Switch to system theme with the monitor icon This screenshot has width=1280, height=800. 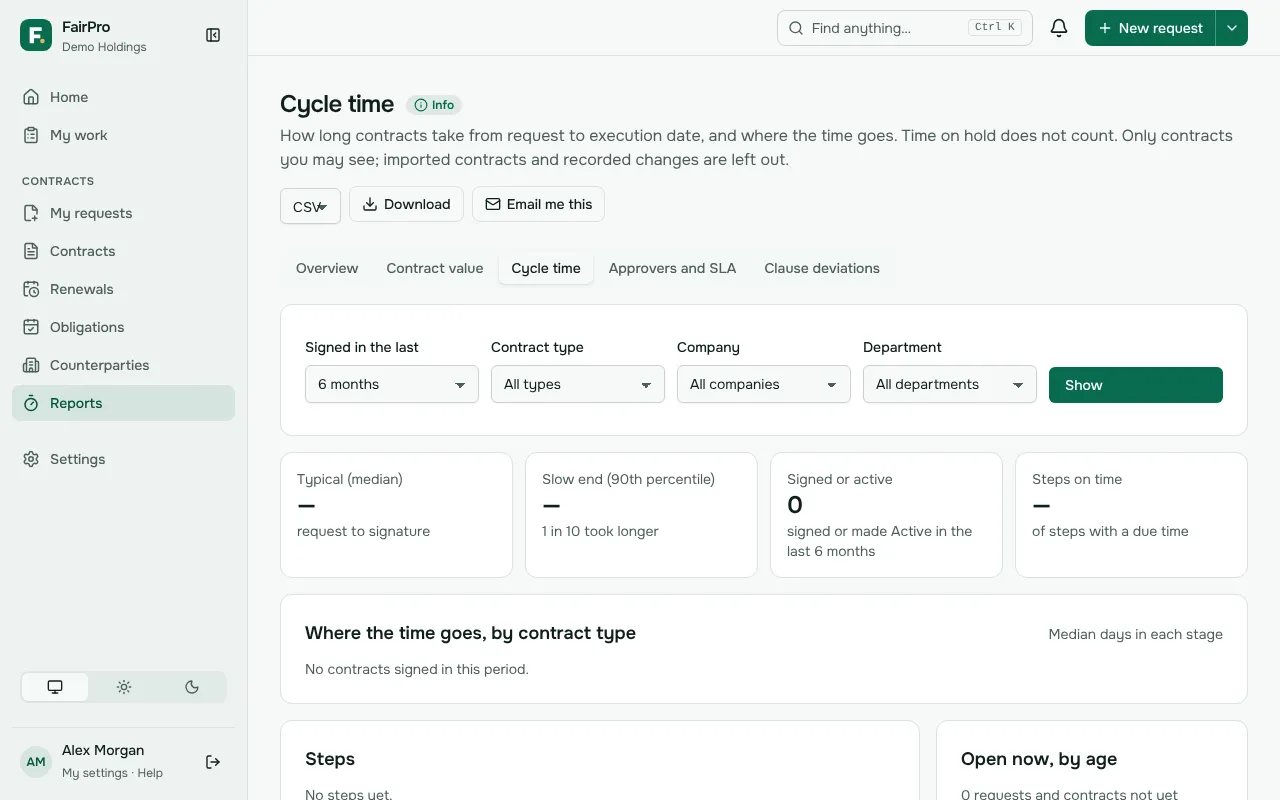[x=55, y=687]
